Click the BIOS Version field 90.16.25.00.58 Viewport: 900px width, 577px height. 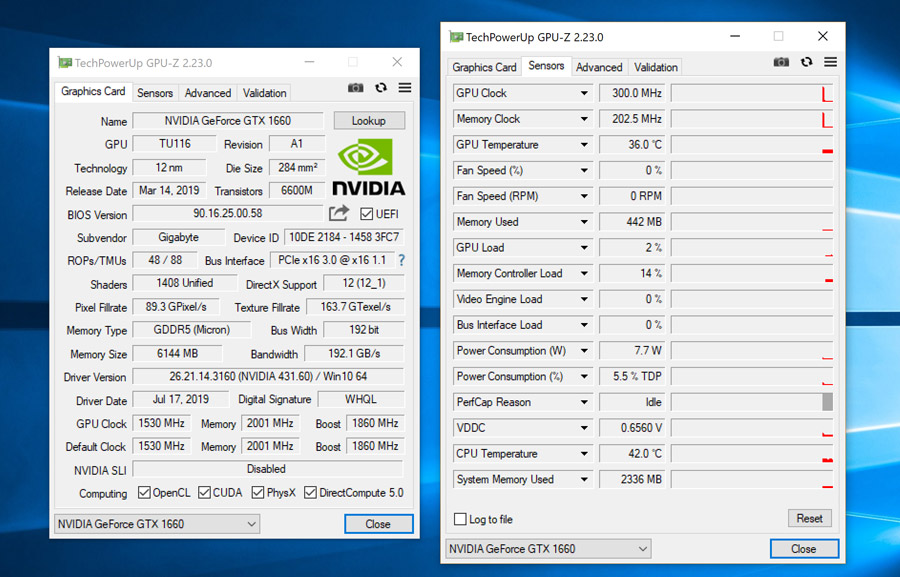click(x=228, y=214)
